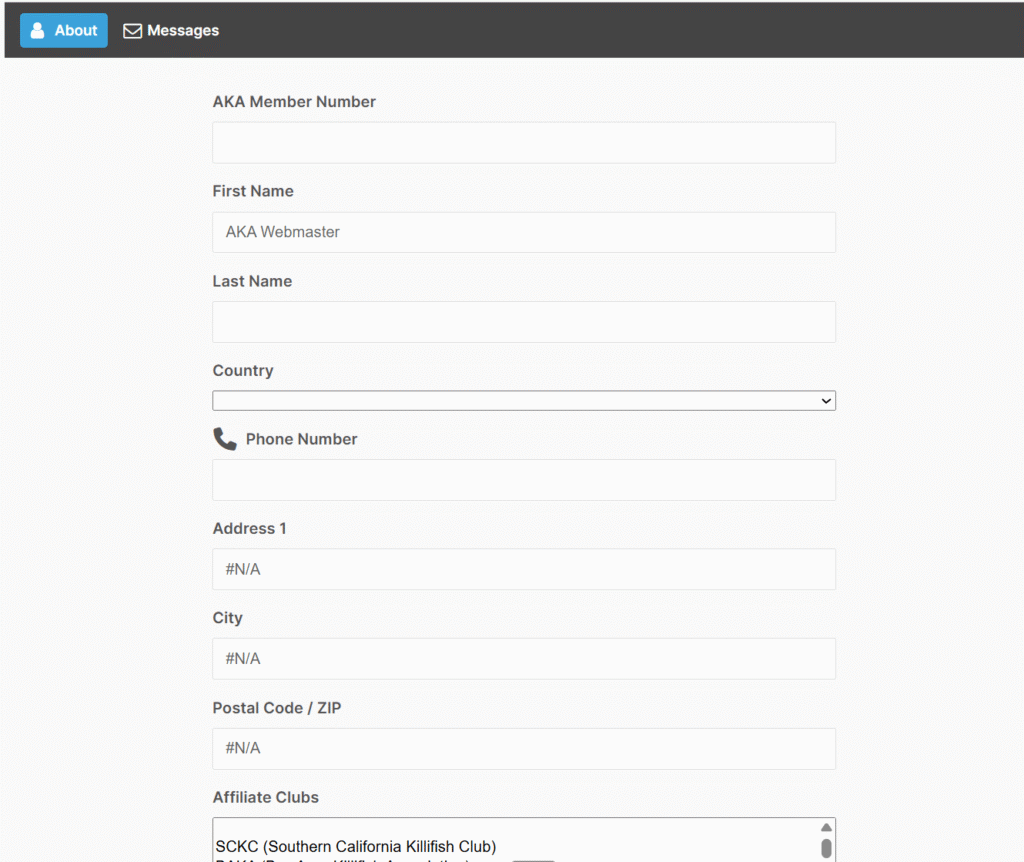The width and height of the screenshot is (1024, 862).
Task: Click the person icon on About
Action: coord(38,30)
